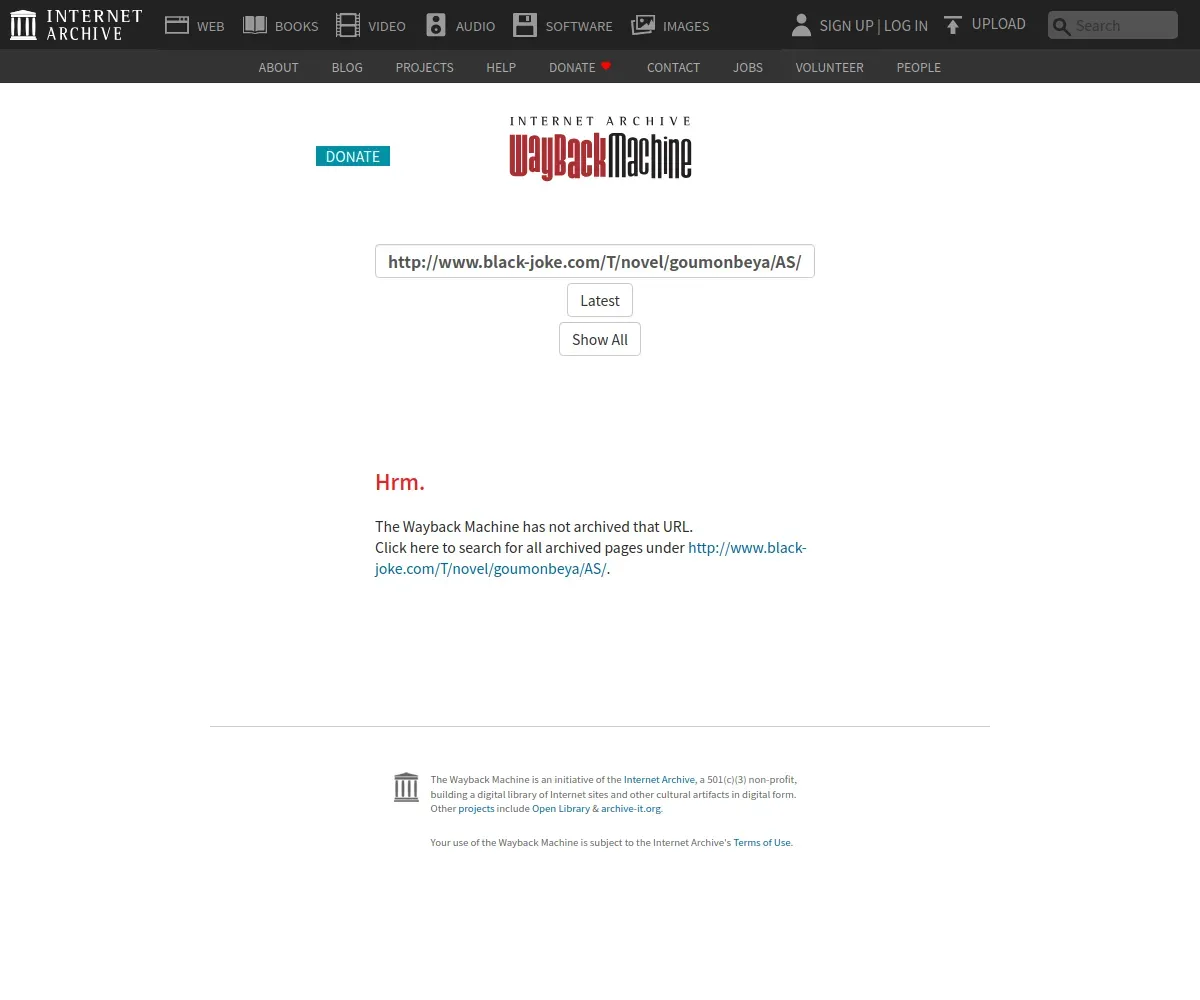Screen dimensions: 1200x1000
Task: Open the JOBS menu item
Action: 748,67
